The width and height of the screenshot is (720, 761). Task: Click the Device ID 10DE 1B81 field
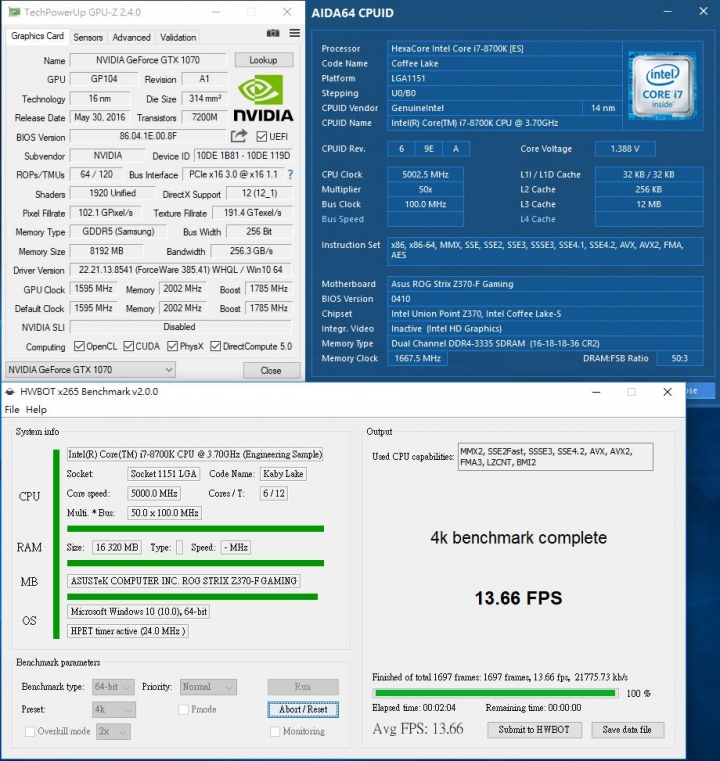[243, 155]
